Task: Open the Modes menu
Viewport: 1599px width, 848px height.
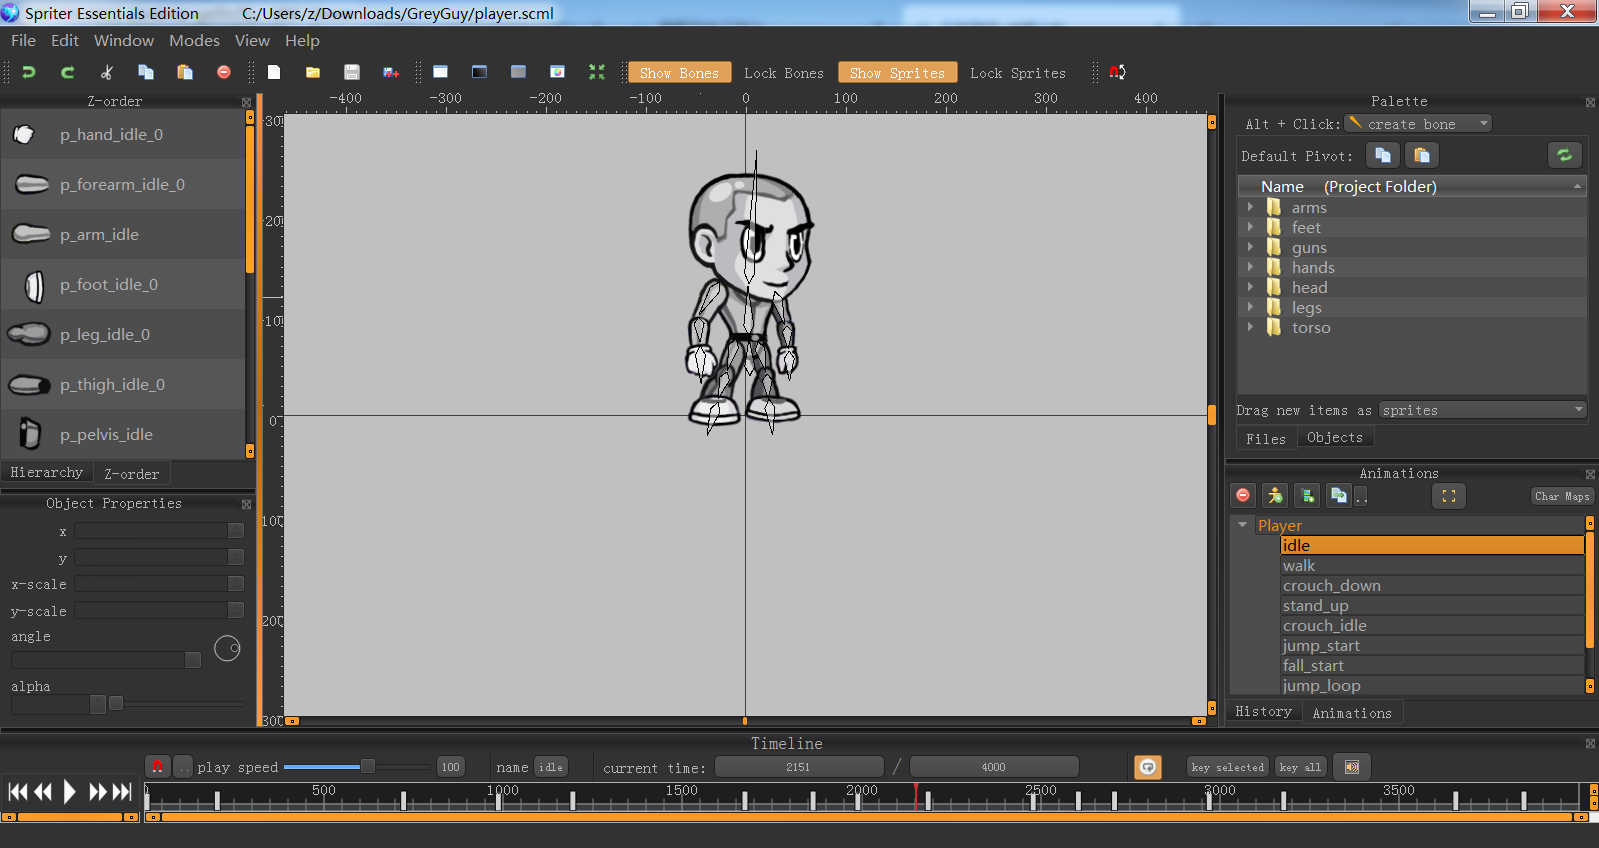Action: click(194, 41)
